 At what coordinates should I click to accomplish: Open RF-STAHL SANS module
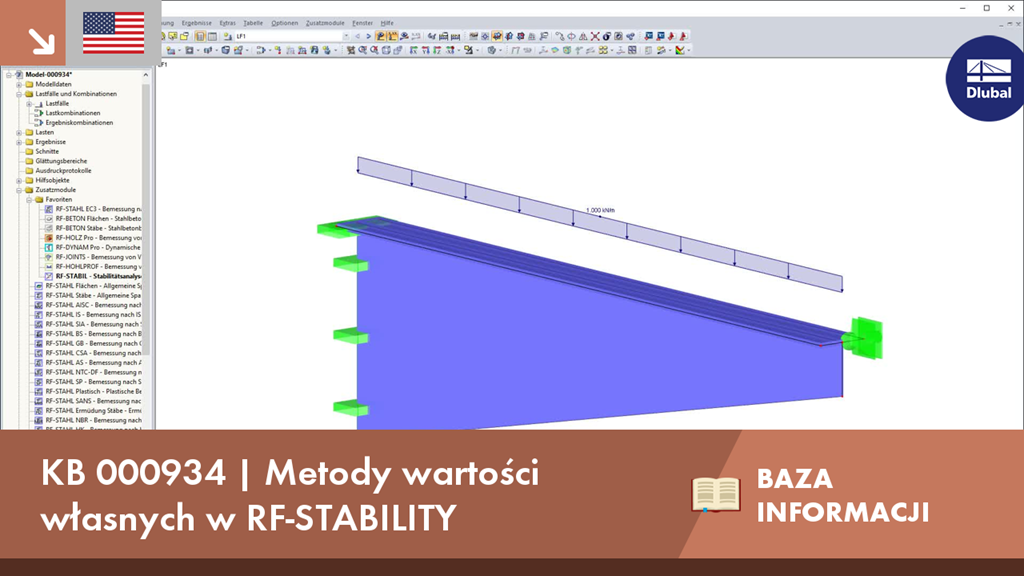(93, 401)
